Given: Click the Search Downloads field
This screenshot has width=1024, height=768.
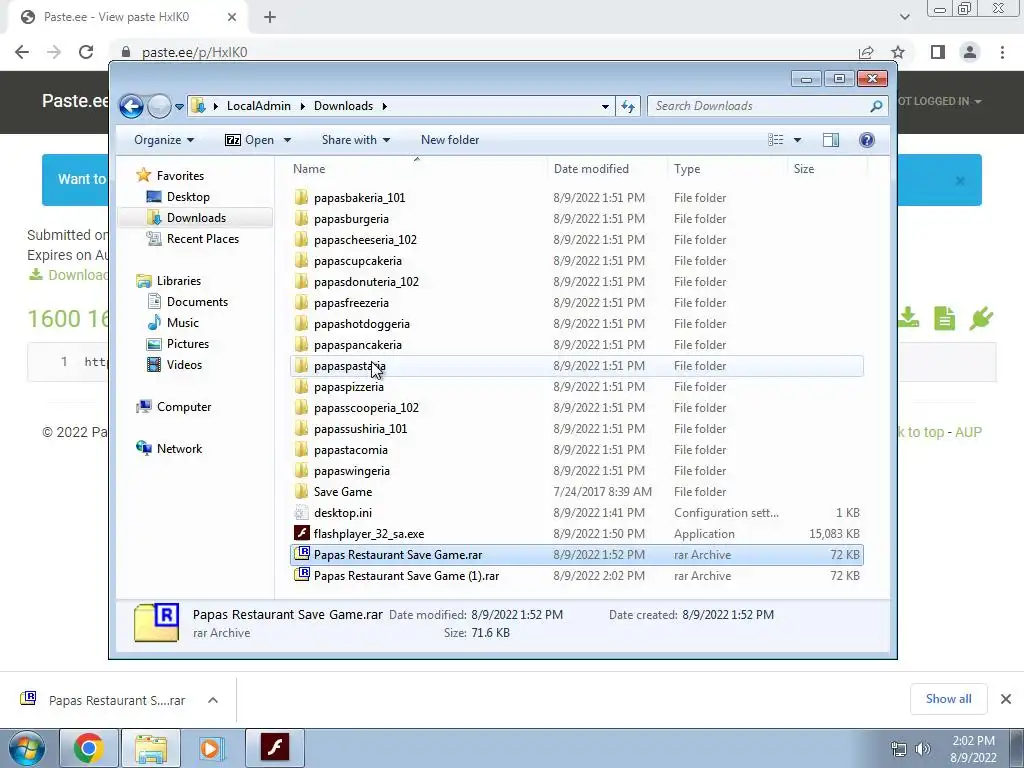Looking at the screenshot, I should 767,106.
